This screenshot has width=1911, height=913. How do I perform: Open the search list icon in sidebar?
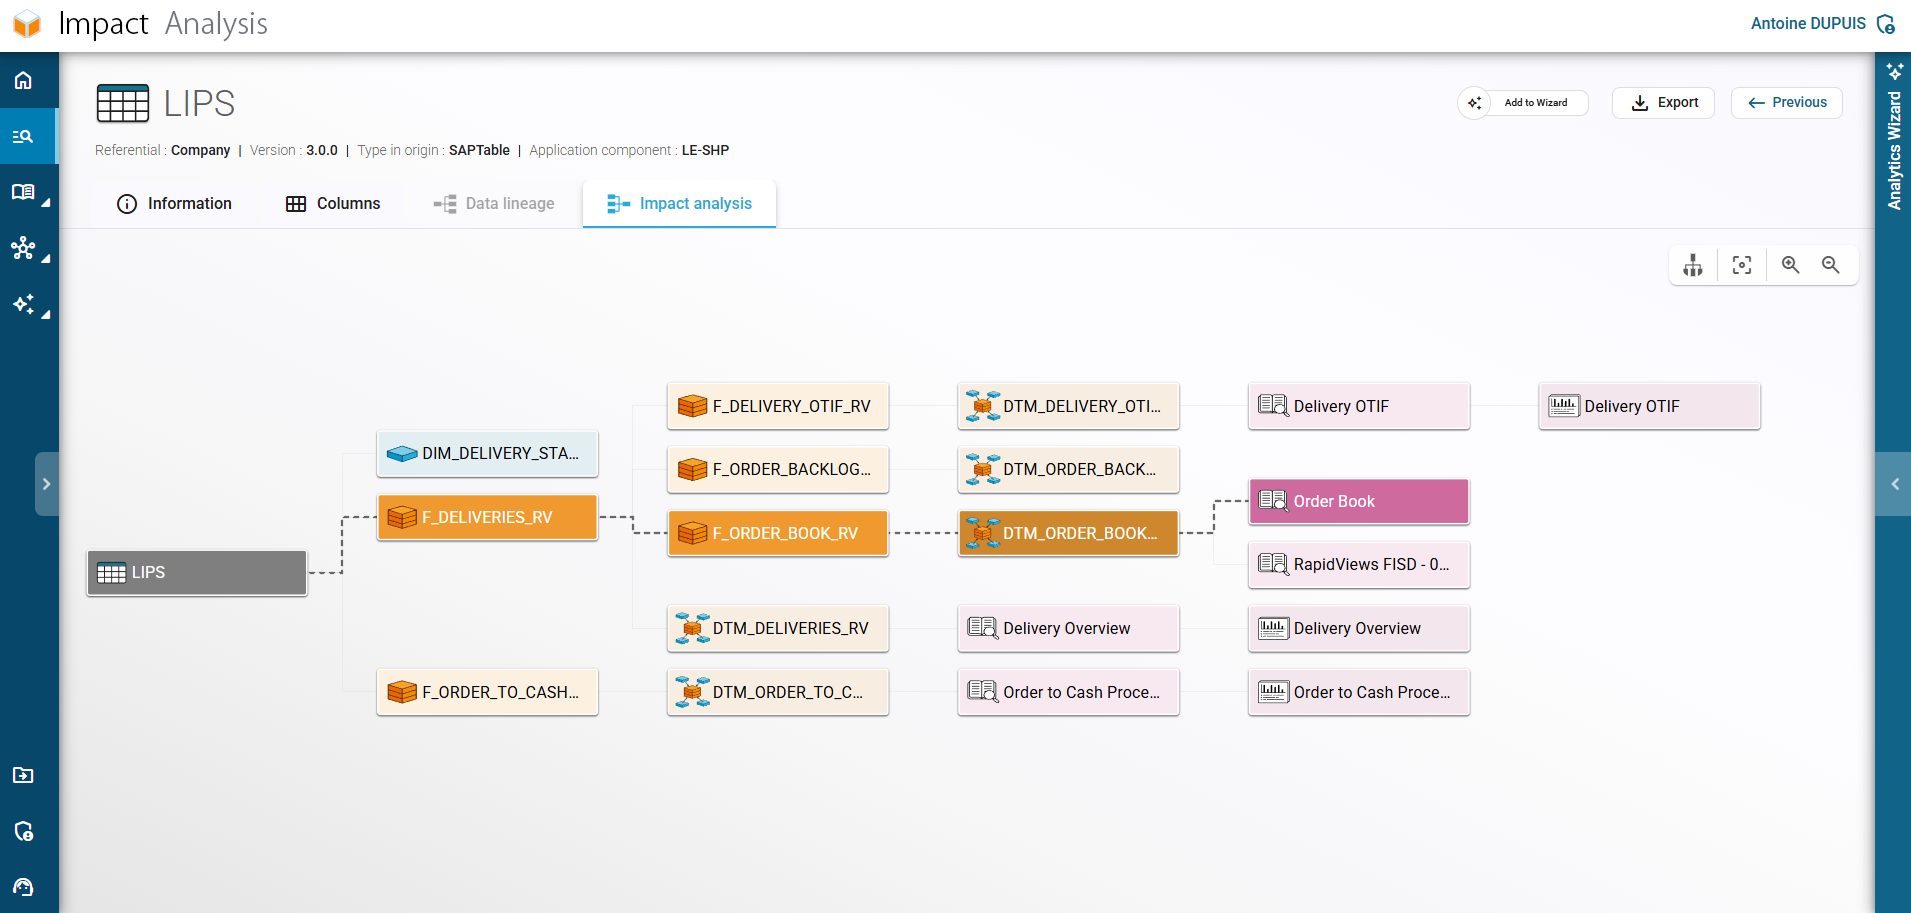[x=23, y=136]
